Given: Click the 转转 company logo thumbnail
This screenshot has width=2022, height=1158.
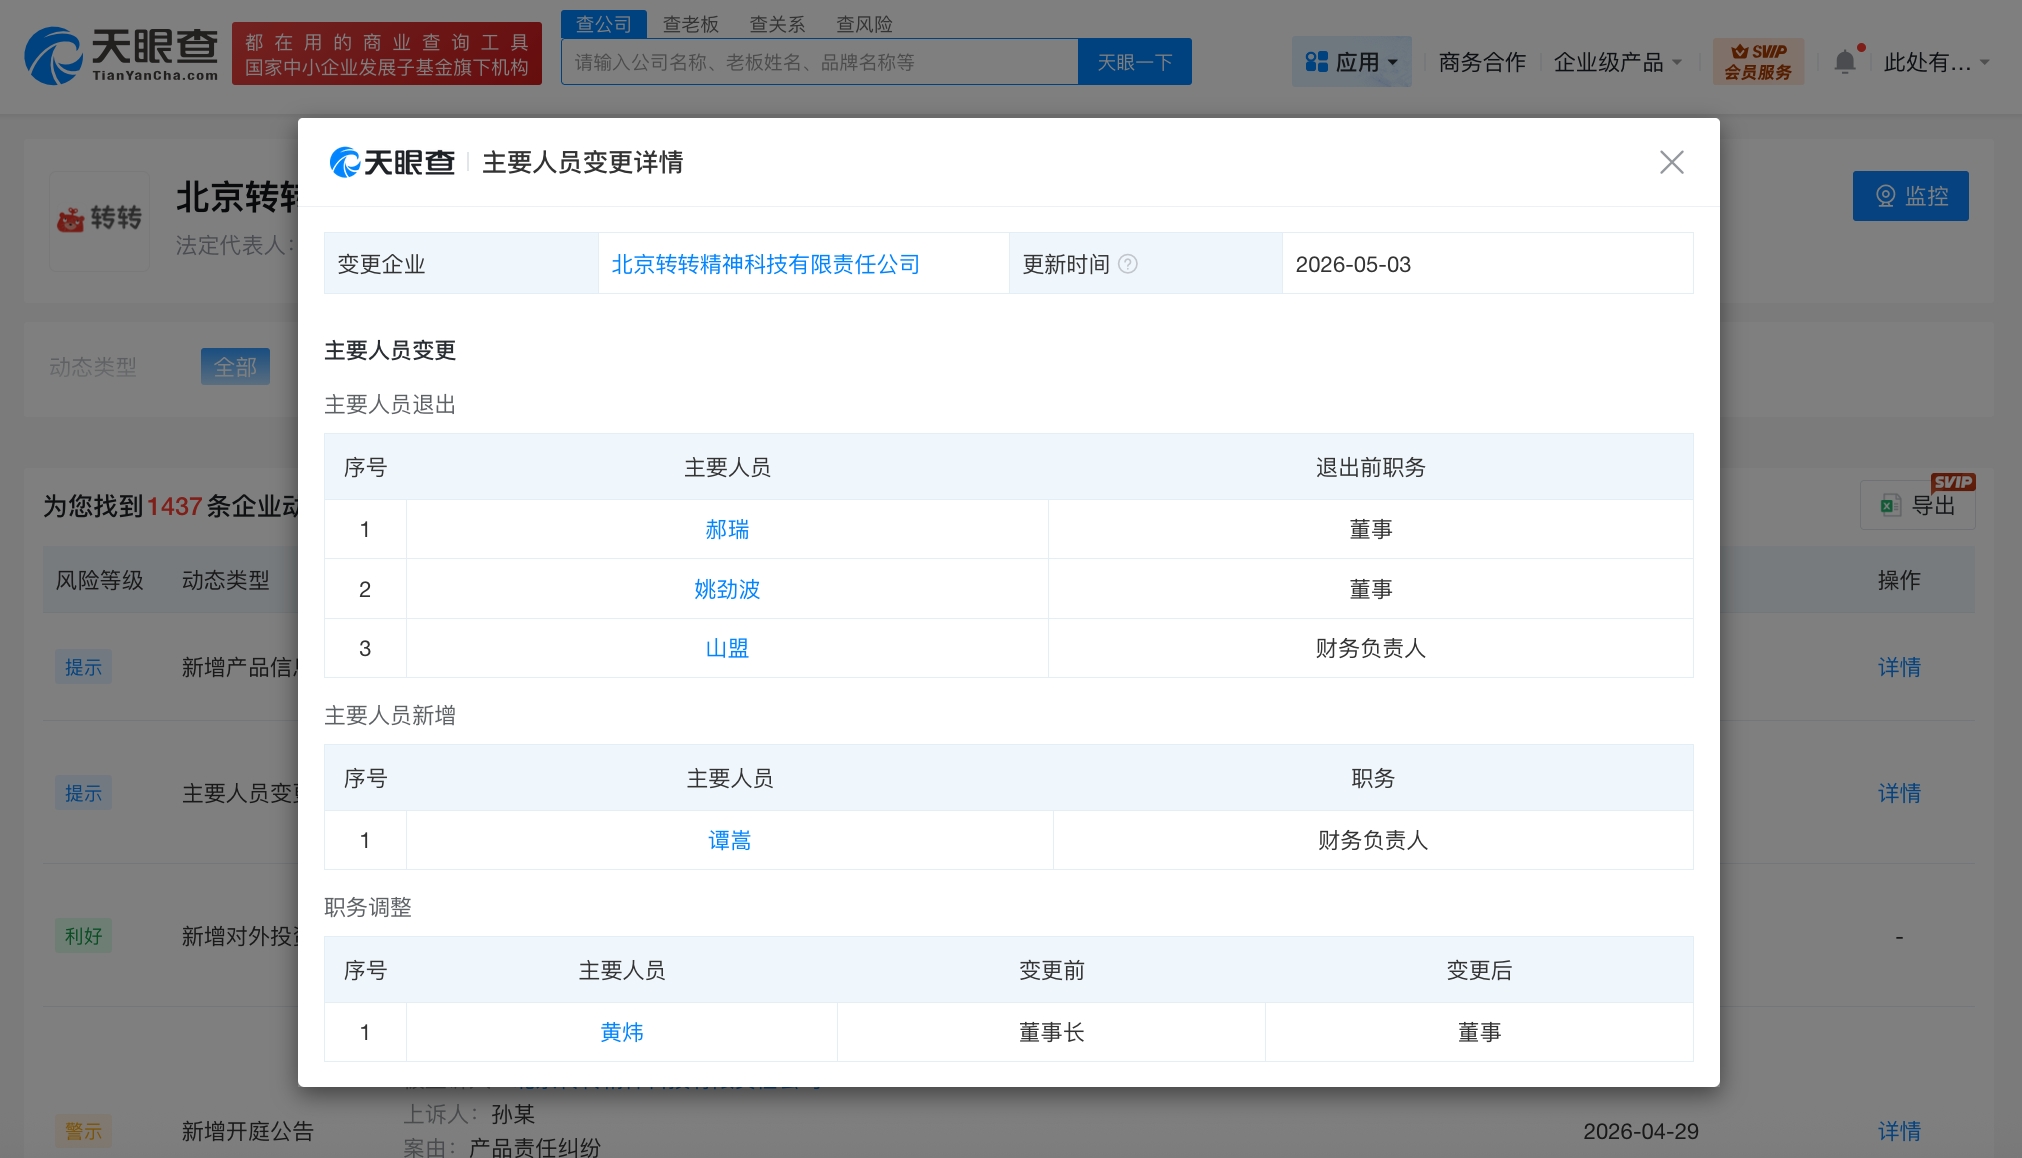Looking at the screenshot, I should click(x=100, y=219).
